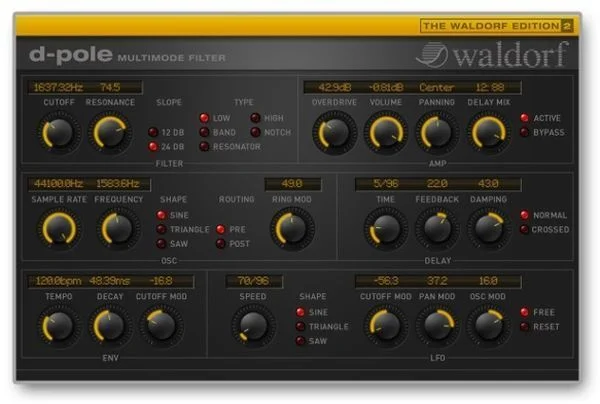Enable the Bypass LED switch

click(525, 132)
